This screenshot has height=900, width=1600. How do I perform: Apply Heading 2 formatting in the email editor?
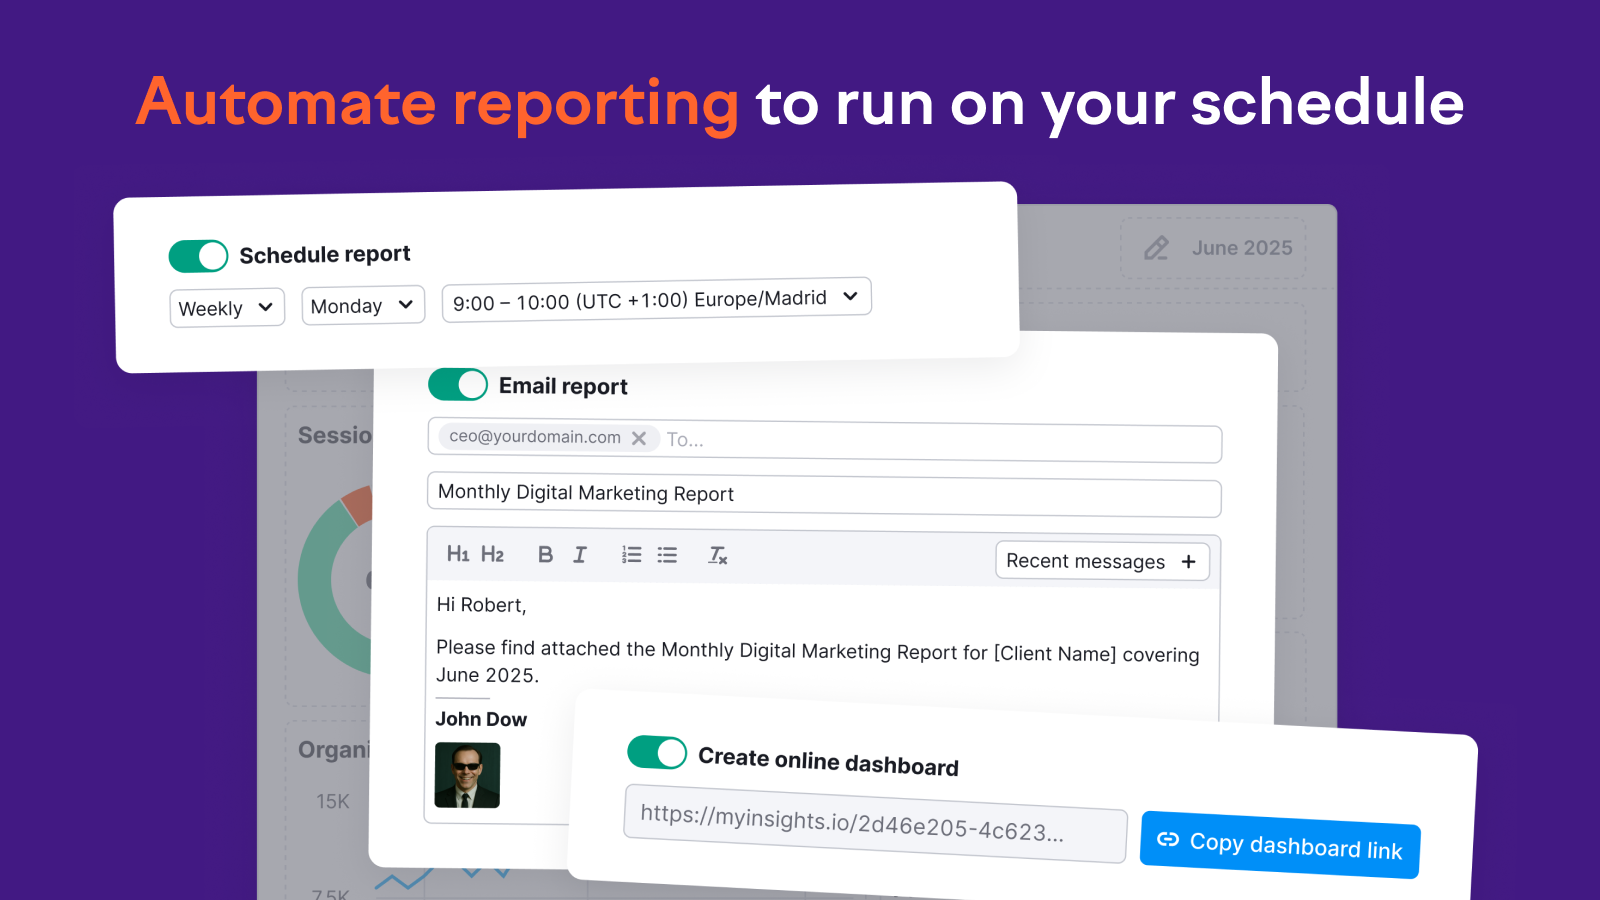click(x=494, y=554)
